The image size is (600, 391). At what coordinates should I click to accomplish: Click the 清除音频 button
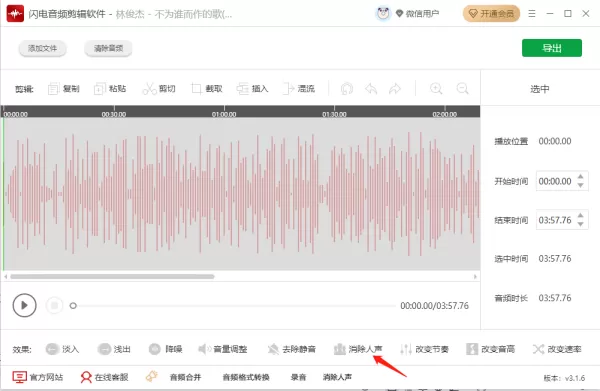coord(108,48)
